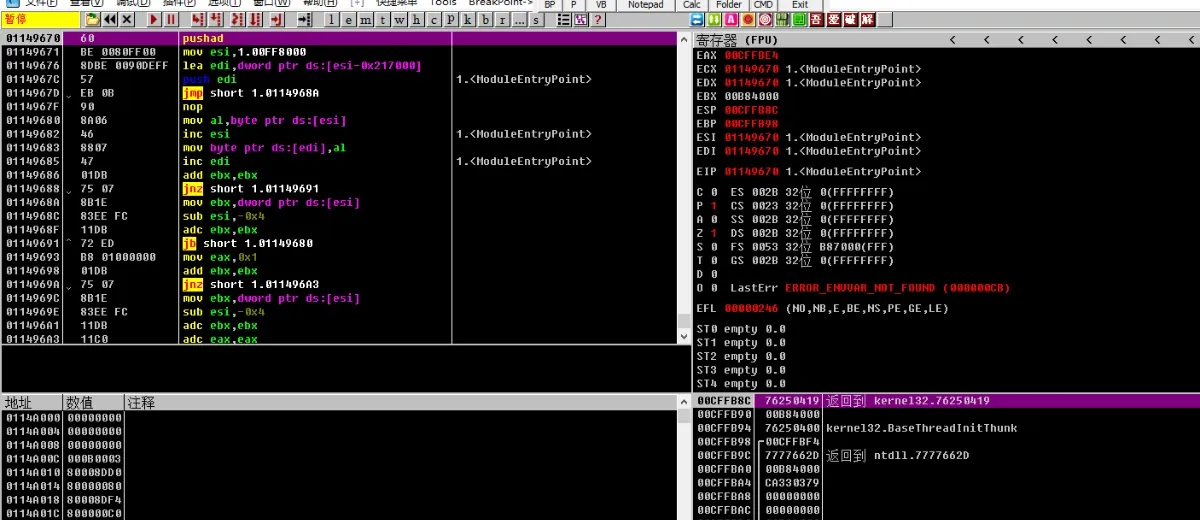Viewport: 1200px width, 520px height.
Task: Click the pink A plugin icon
Action: [x=731, y=19]
